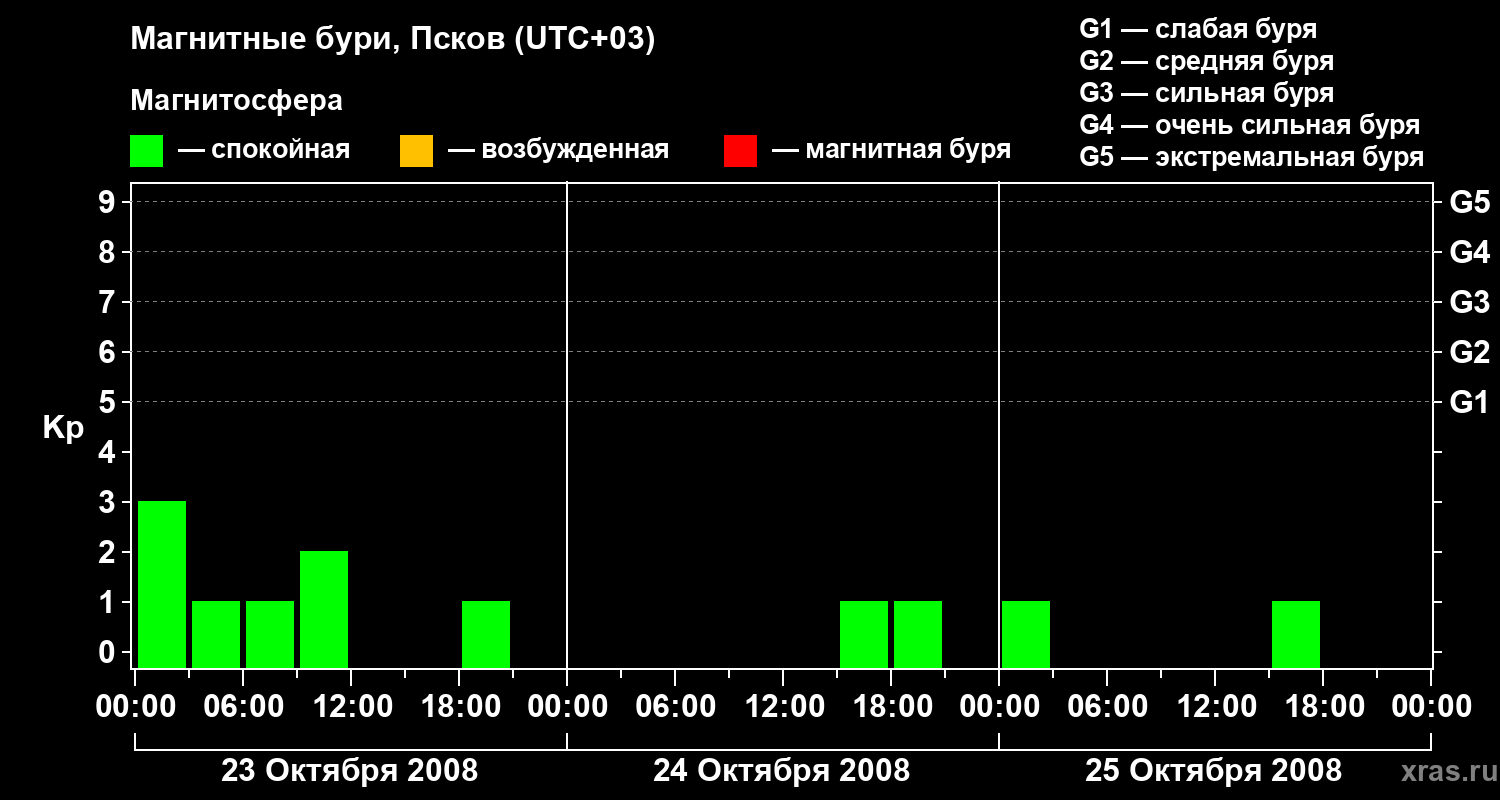Click the green 'спокойная' legend swatch

point(147,151)
